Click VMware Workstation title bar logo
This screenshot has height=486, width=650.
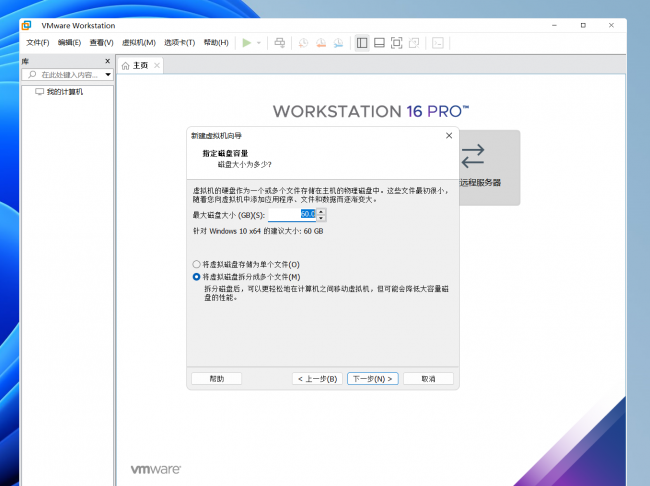click(27, 25)
